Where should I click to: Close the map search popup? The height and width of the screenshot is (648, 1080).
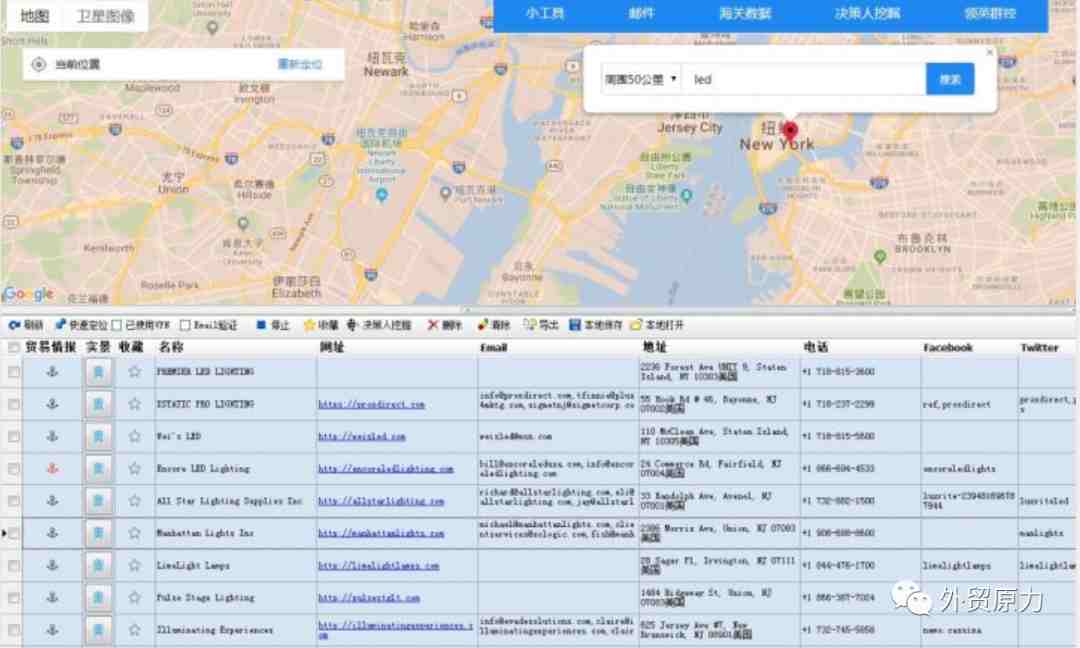(x=990, y=52)
